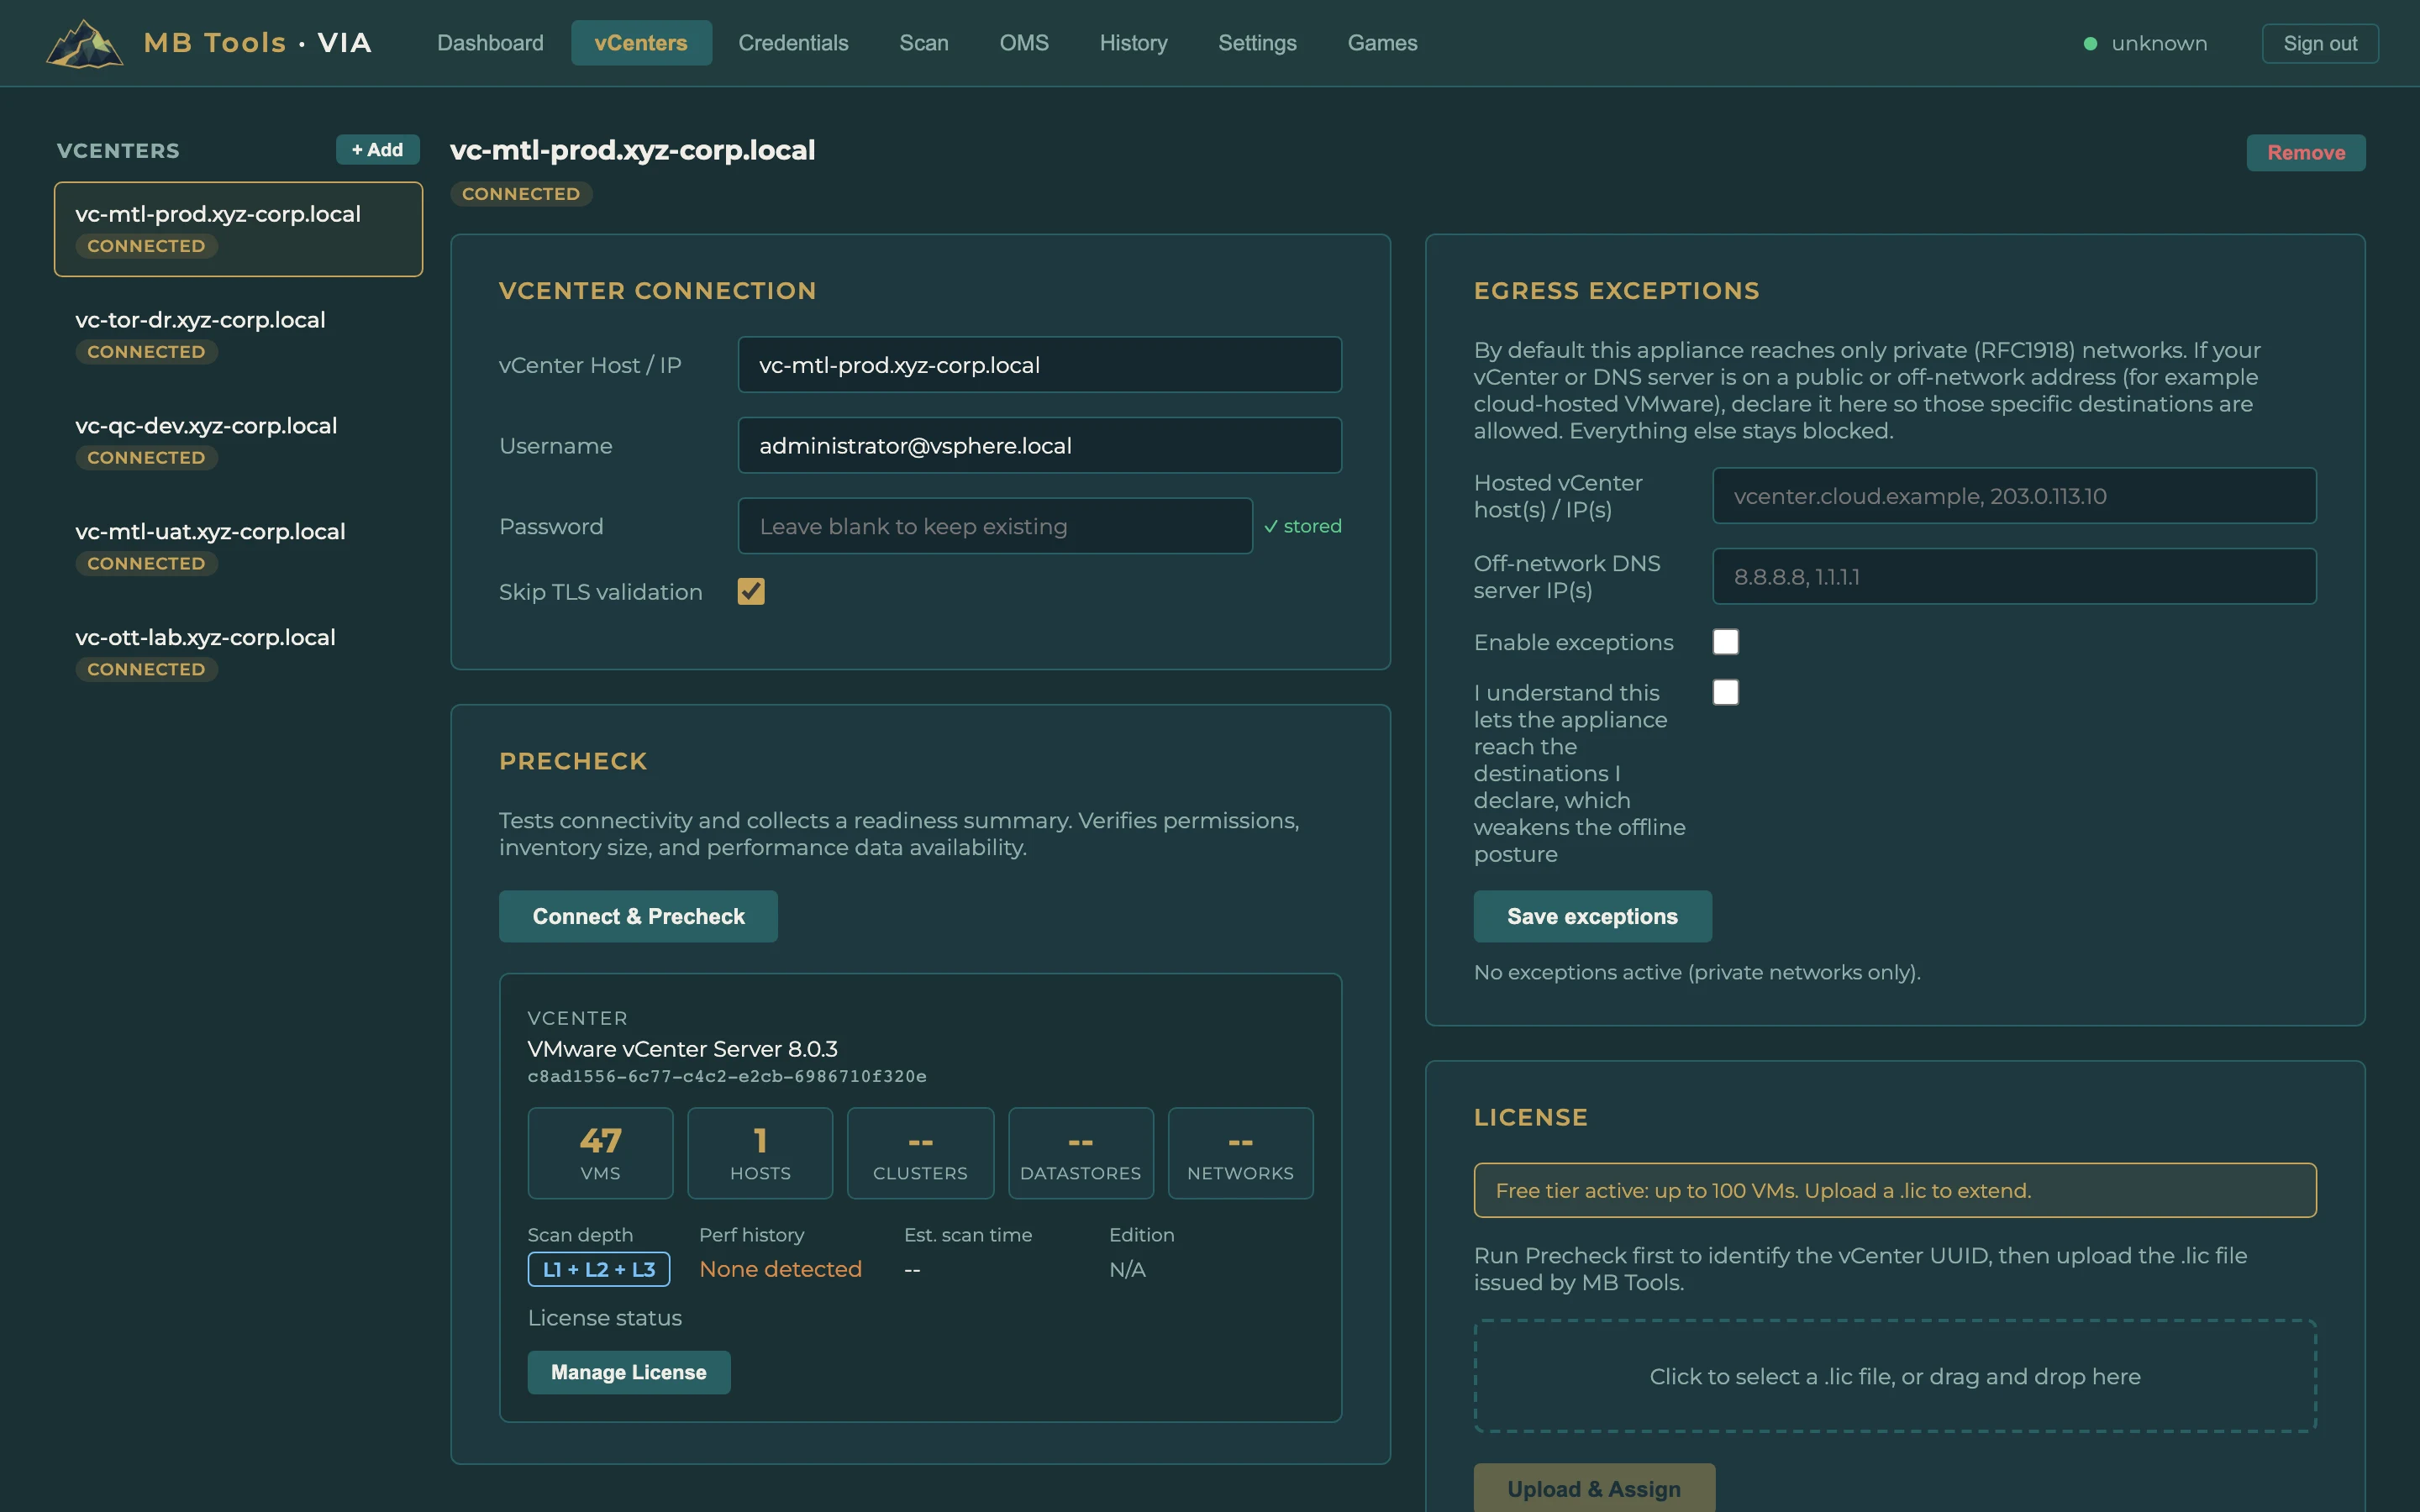The image size is (2420, 1512).
Task: Click the Clusters stat card
Action: (920, 1152)
